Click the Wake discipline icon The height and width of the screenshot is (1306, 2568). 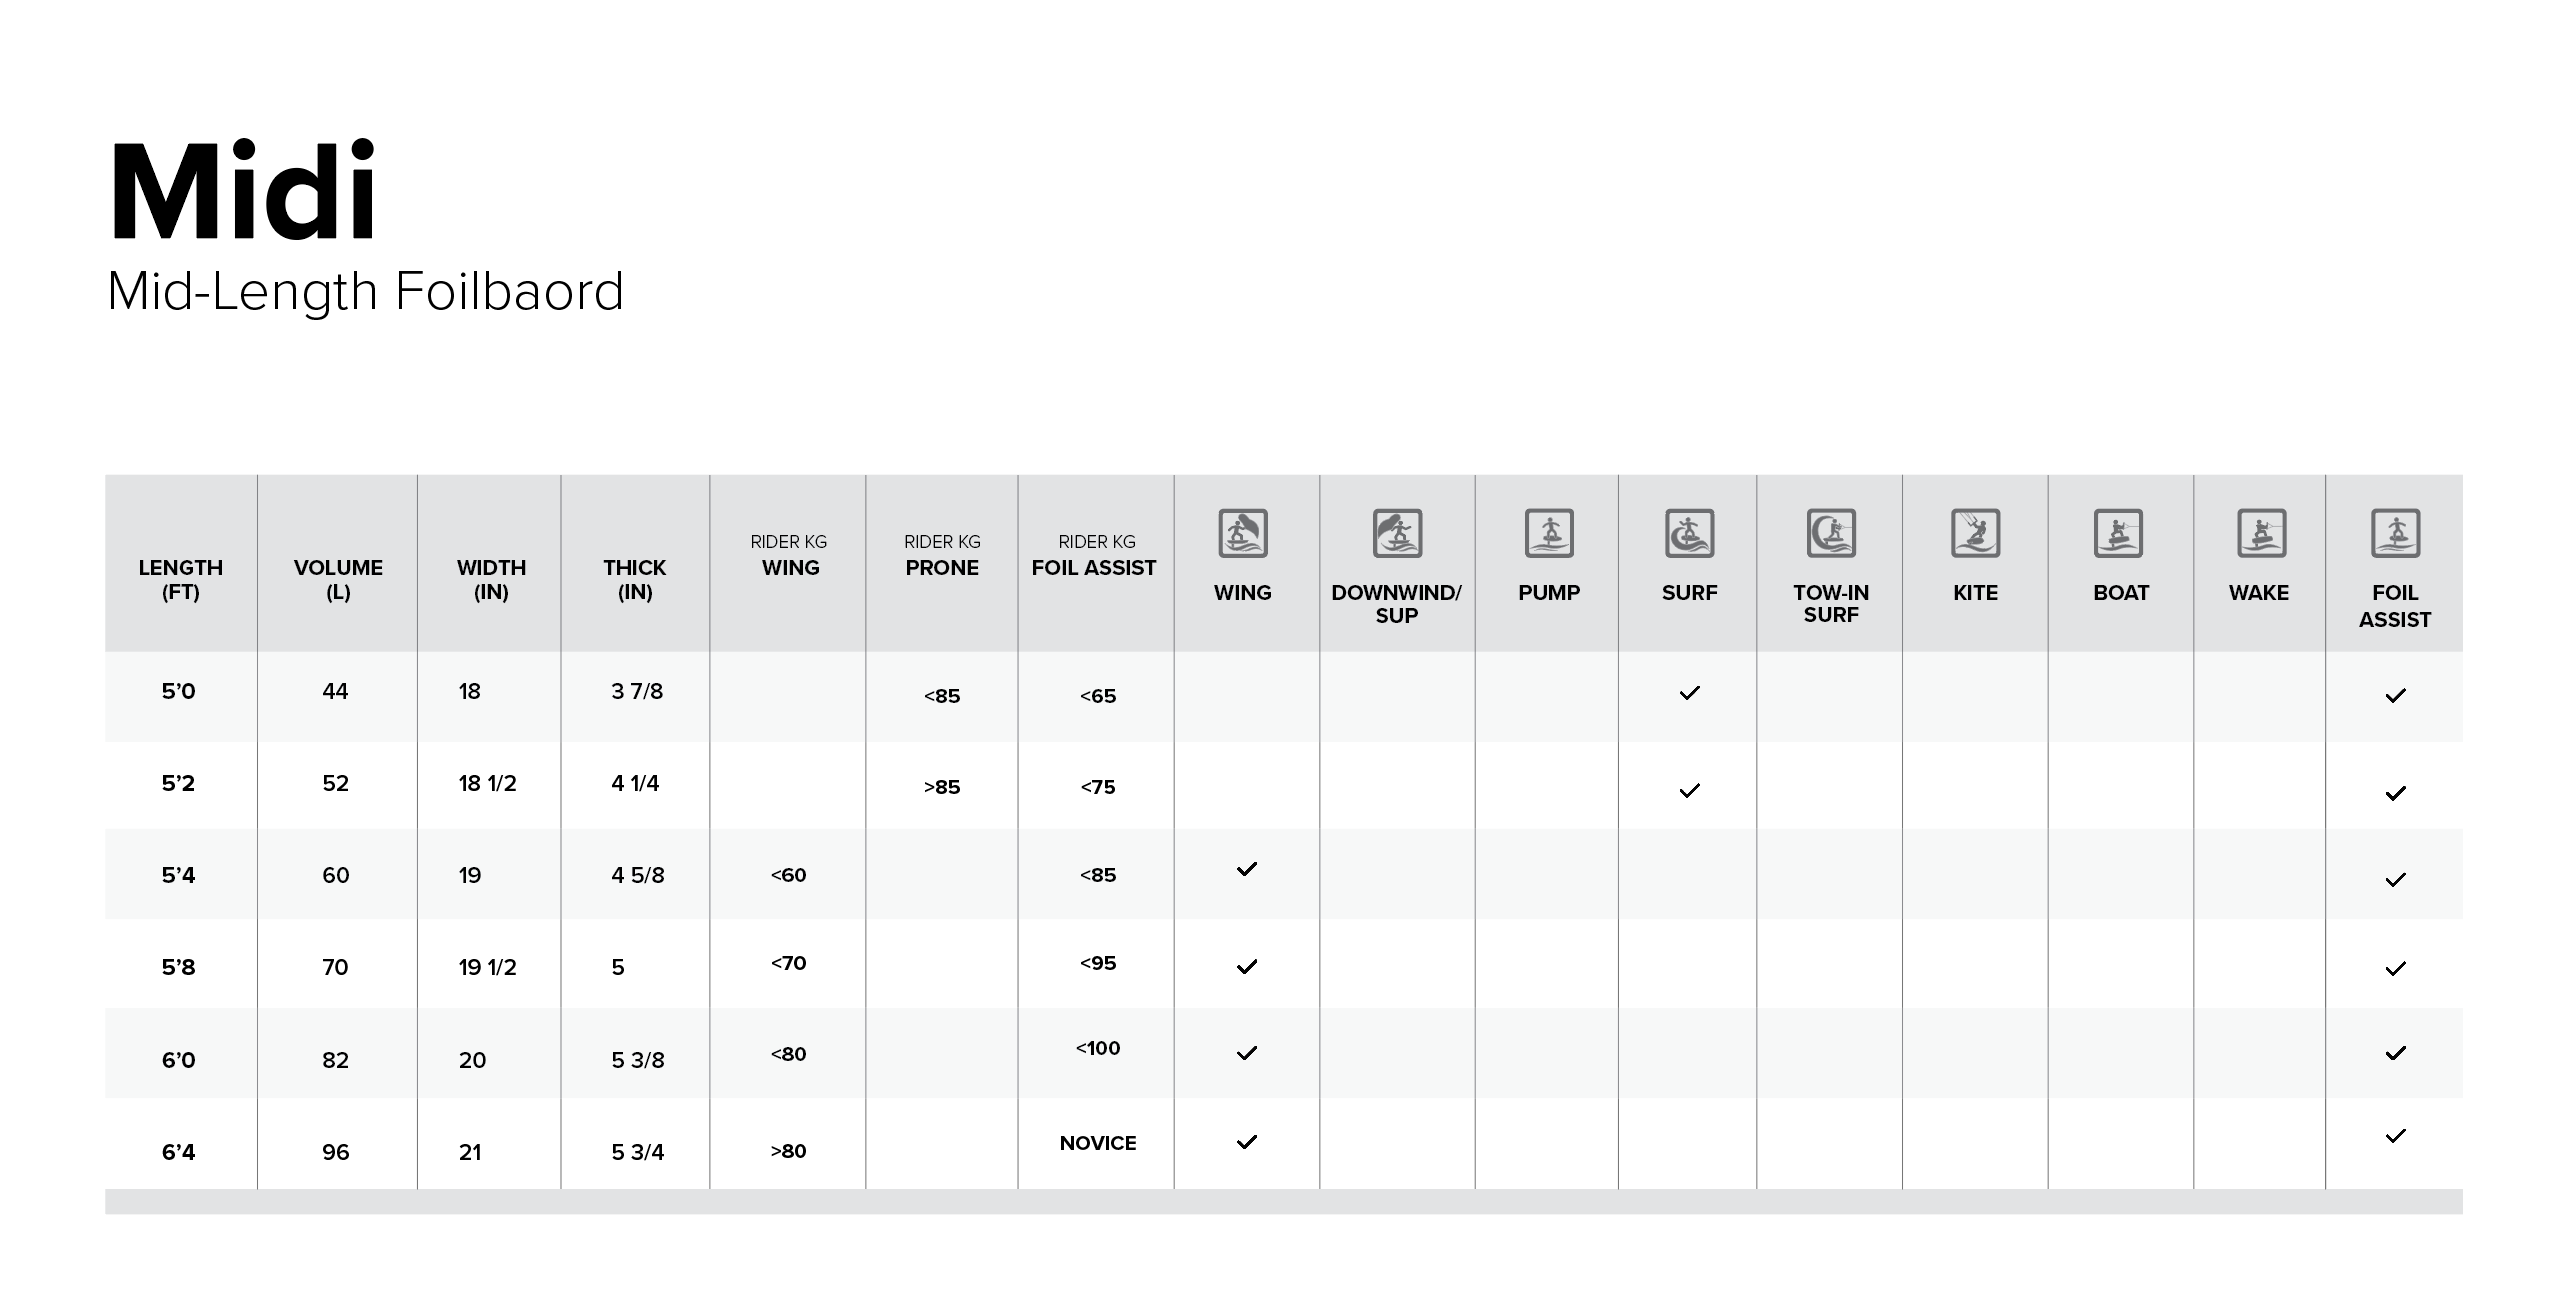pyautogui.click(x=2261, y=533)
